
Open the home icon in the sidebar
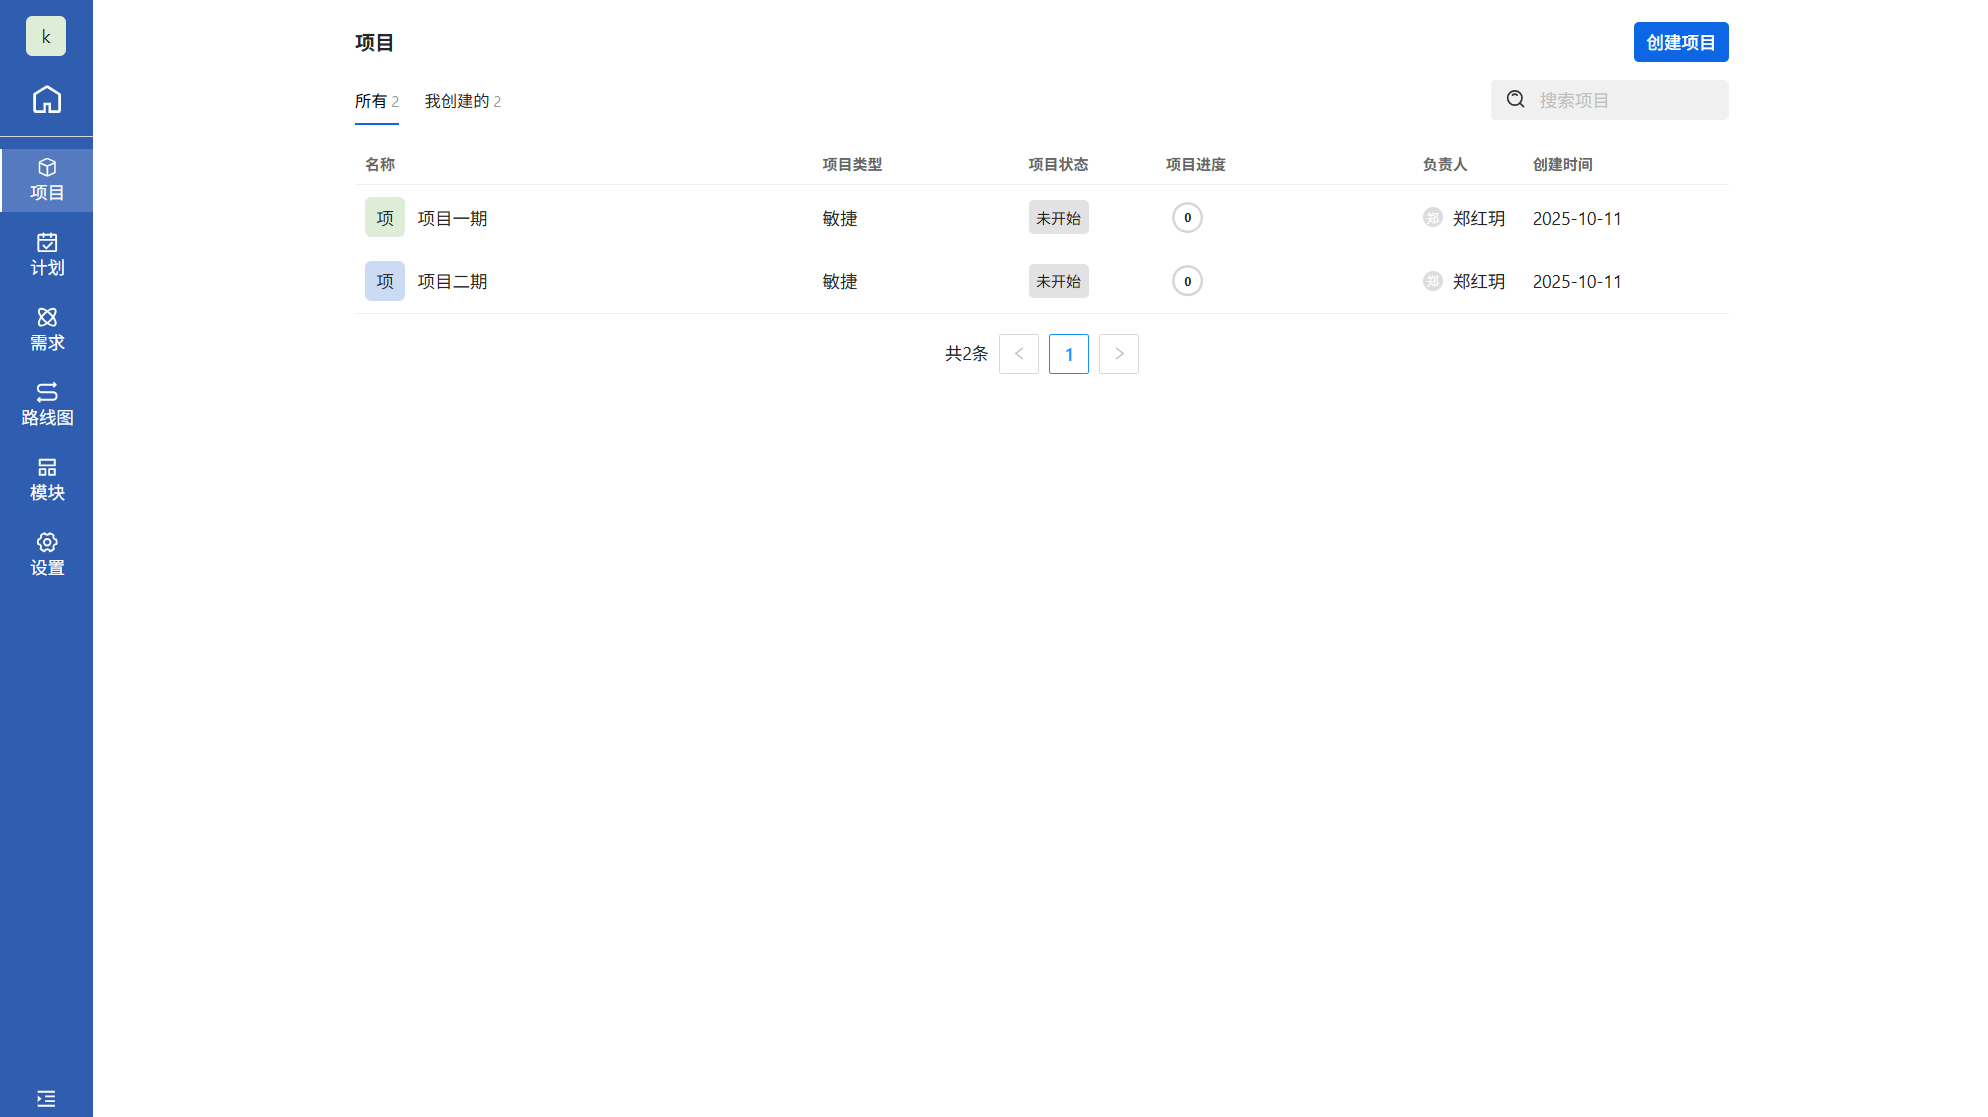(46, 100)
